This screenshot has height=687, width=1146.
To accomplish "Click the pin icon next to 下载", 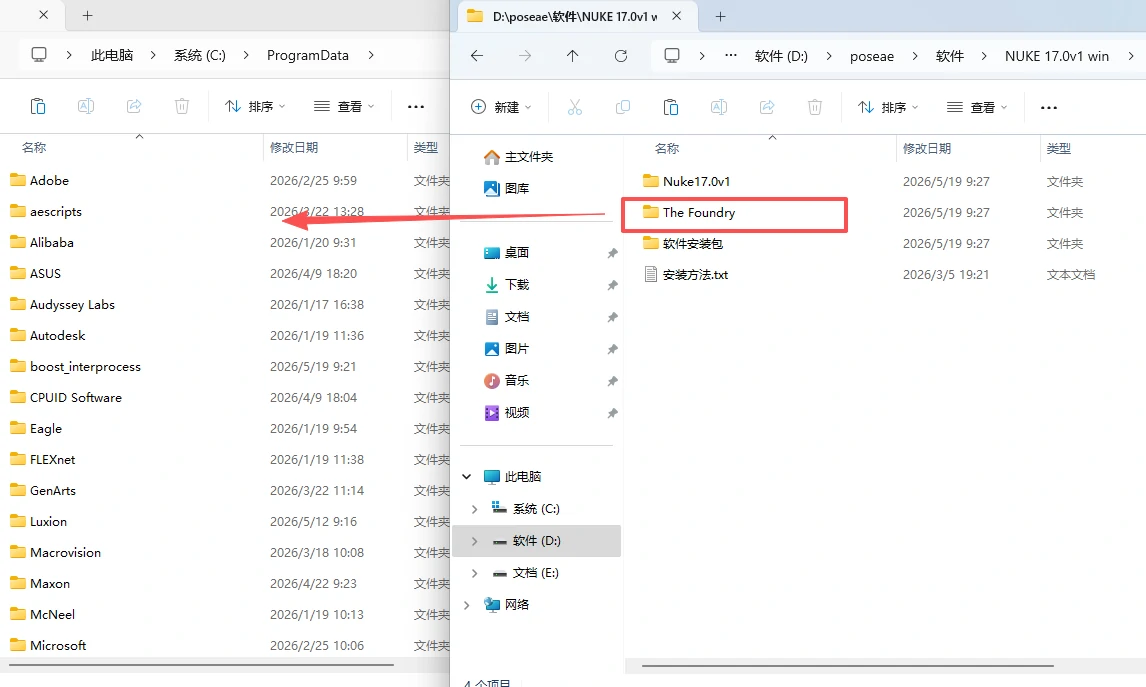I will tap(612, 285).
